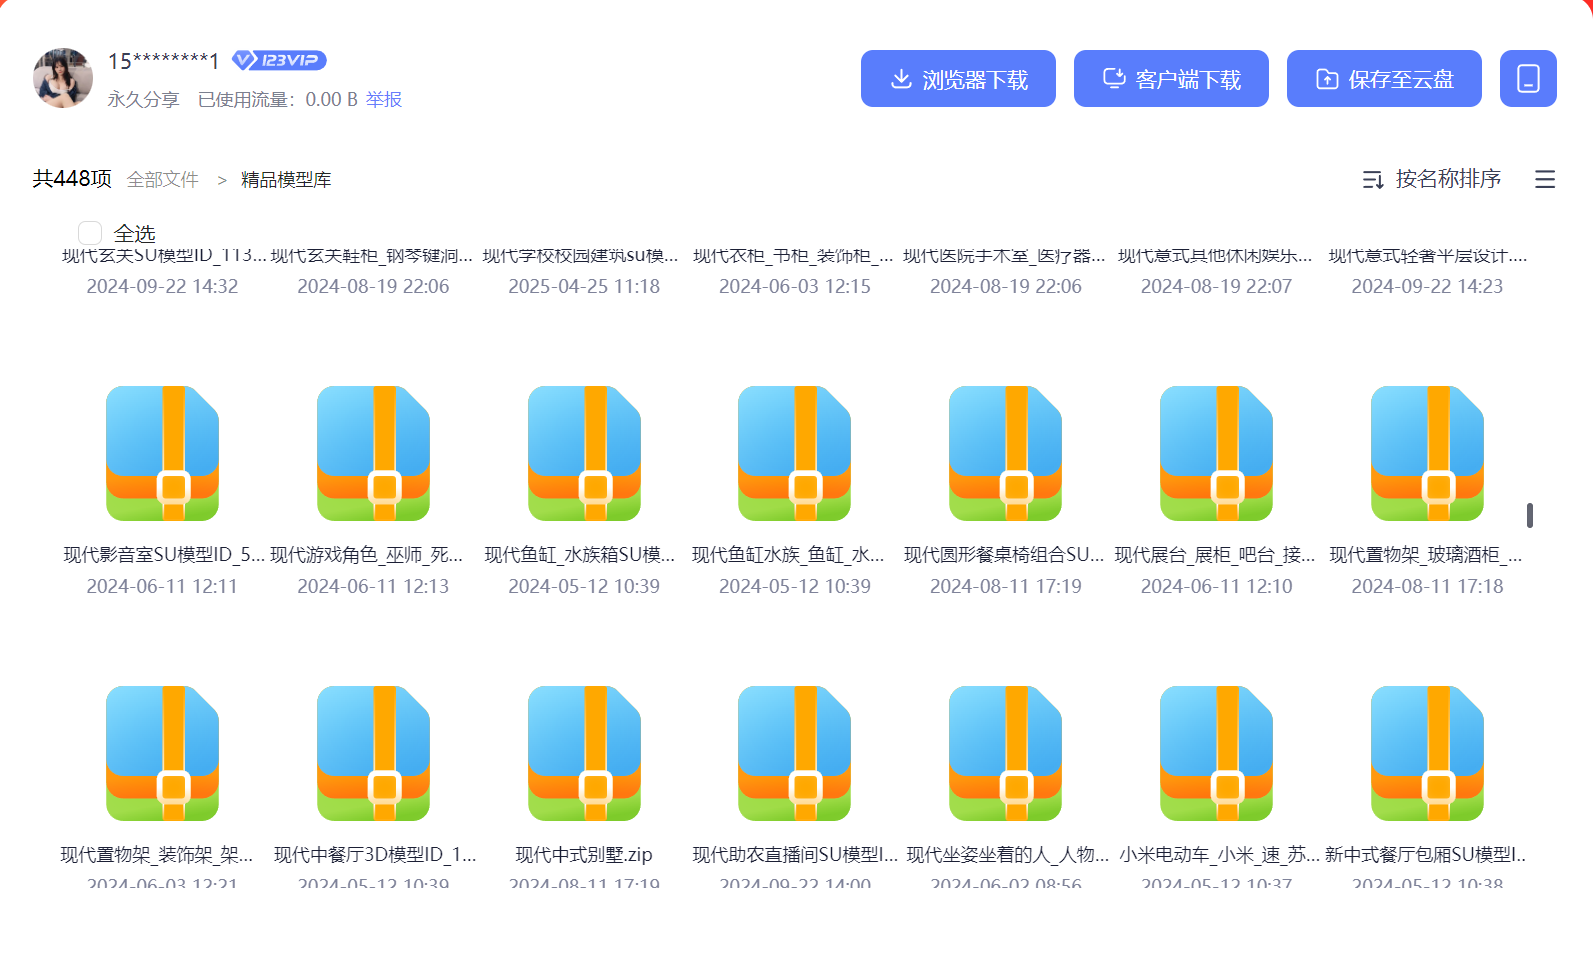
Task: Tick the 全选 select-all checkbox
Action: 90,233
